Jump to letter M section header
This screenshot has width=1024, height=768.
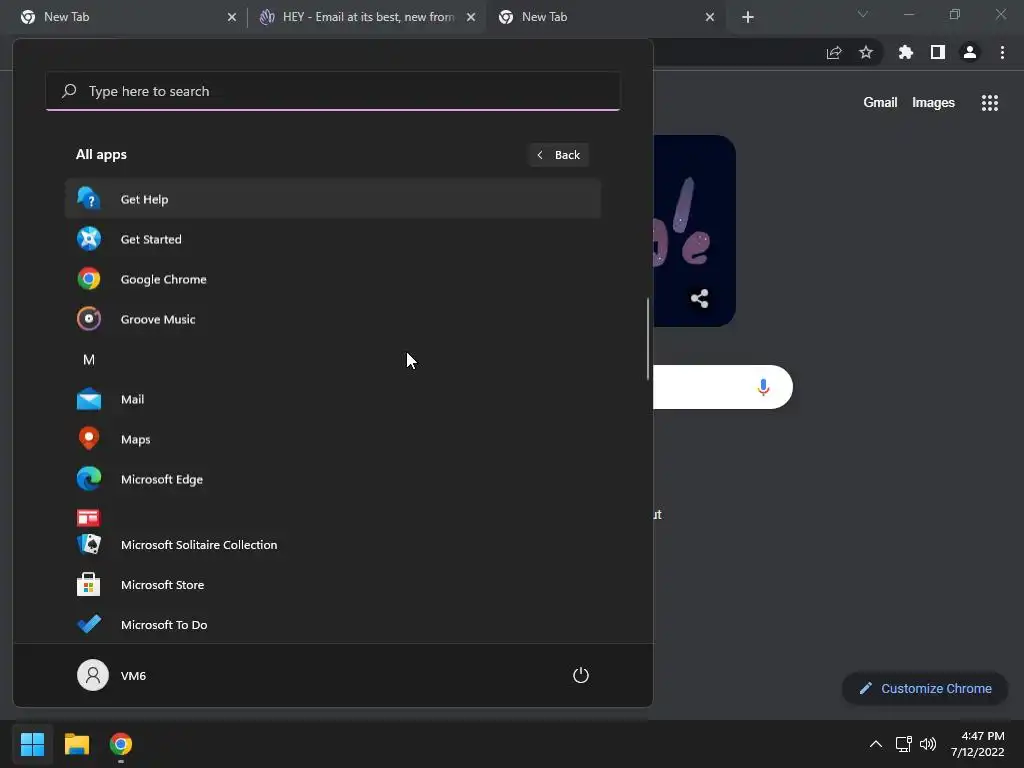(89, 359)
